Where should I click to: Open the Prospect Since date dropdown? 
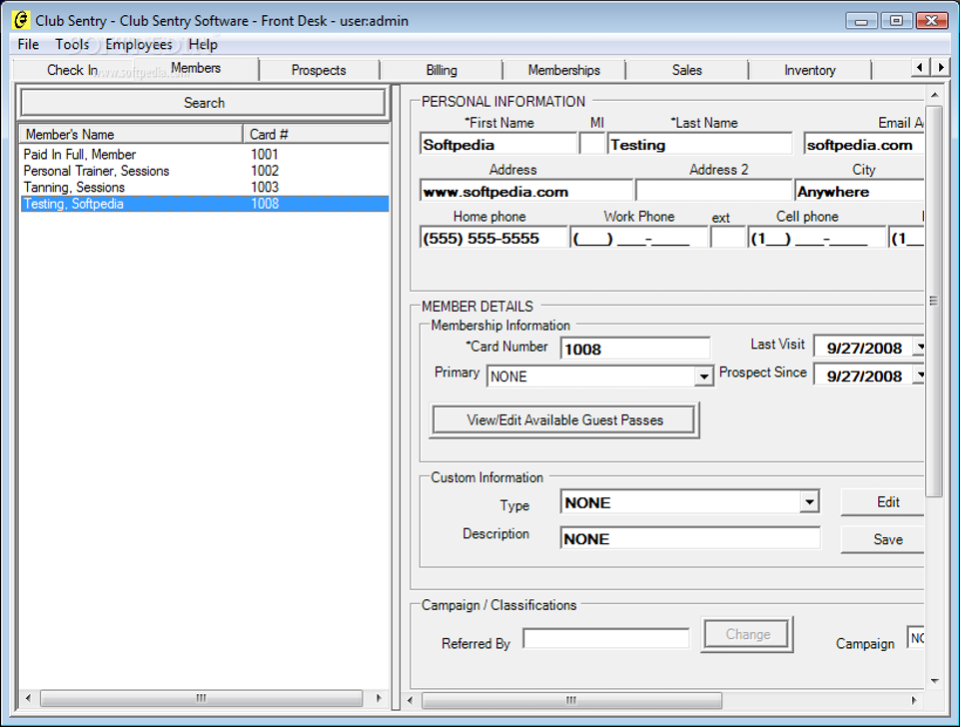[918, 376]
